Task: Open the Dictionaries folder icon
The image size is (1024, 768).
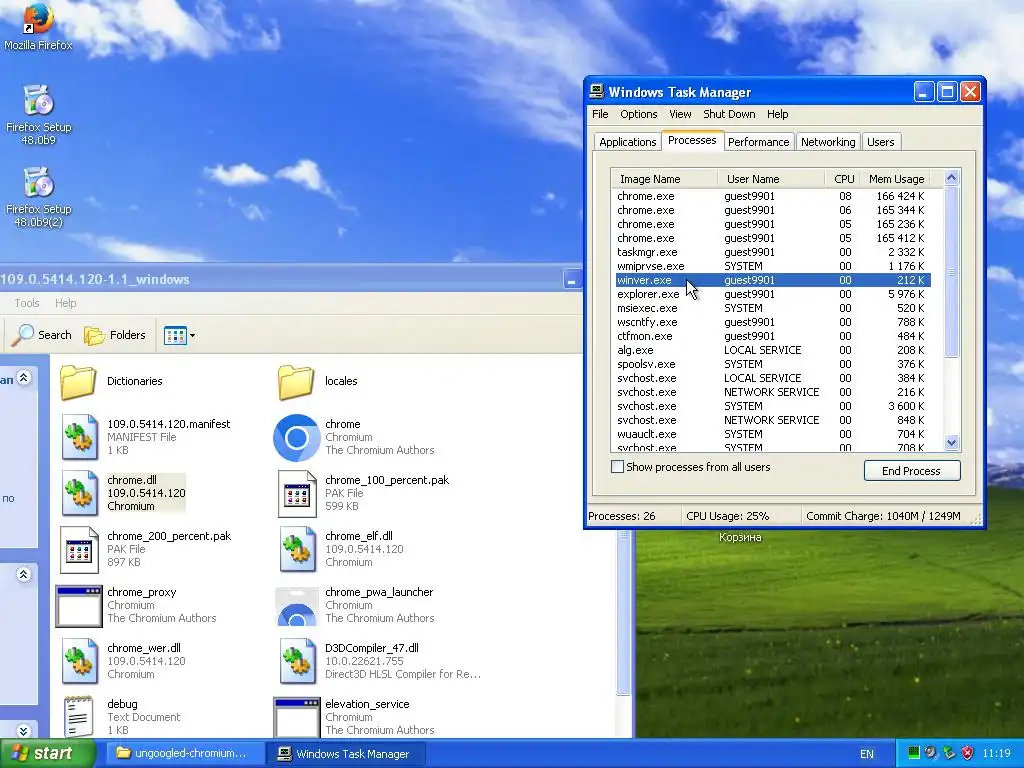Action: (x=78, y=381)
